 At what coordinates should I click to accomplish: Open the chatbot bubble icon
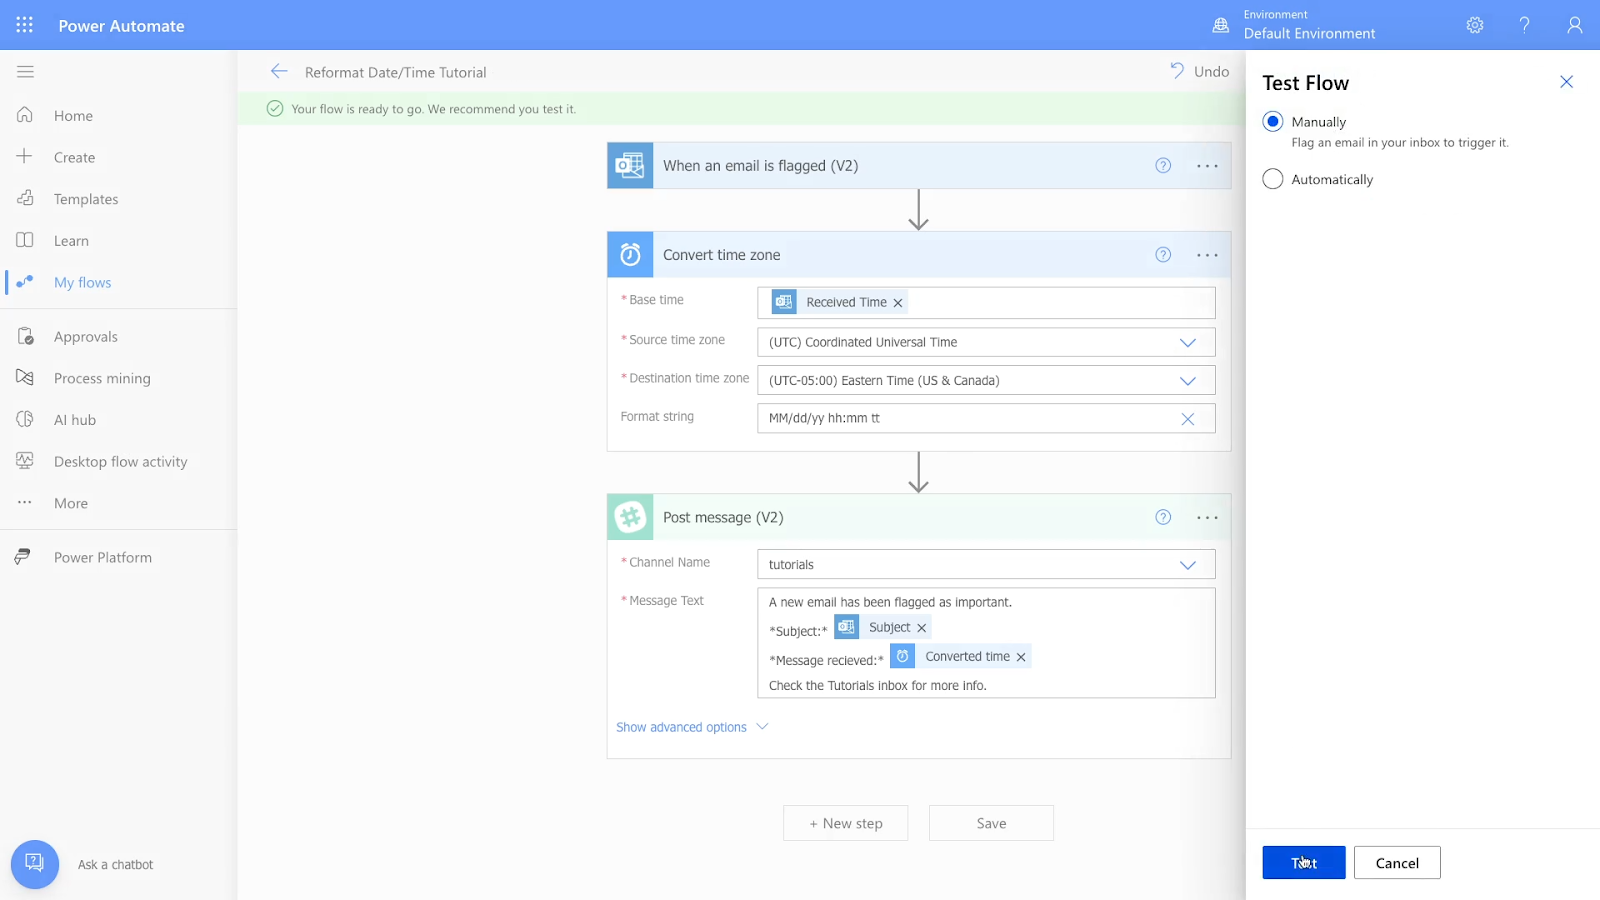(35, 864)
